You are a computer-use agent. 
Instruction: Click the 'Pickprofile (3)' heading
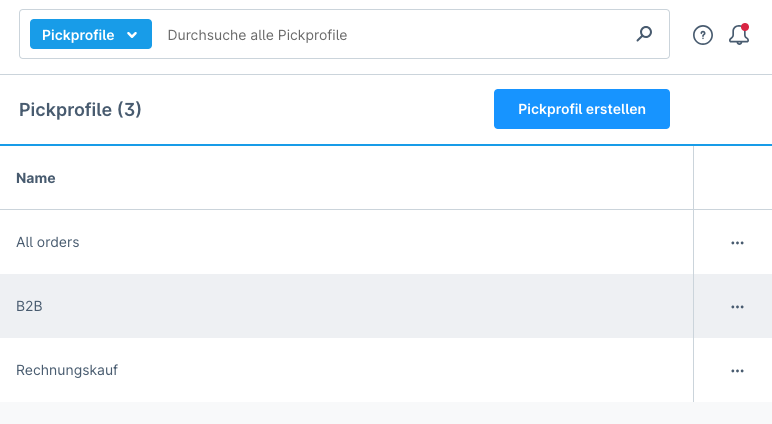click(80, 109)
